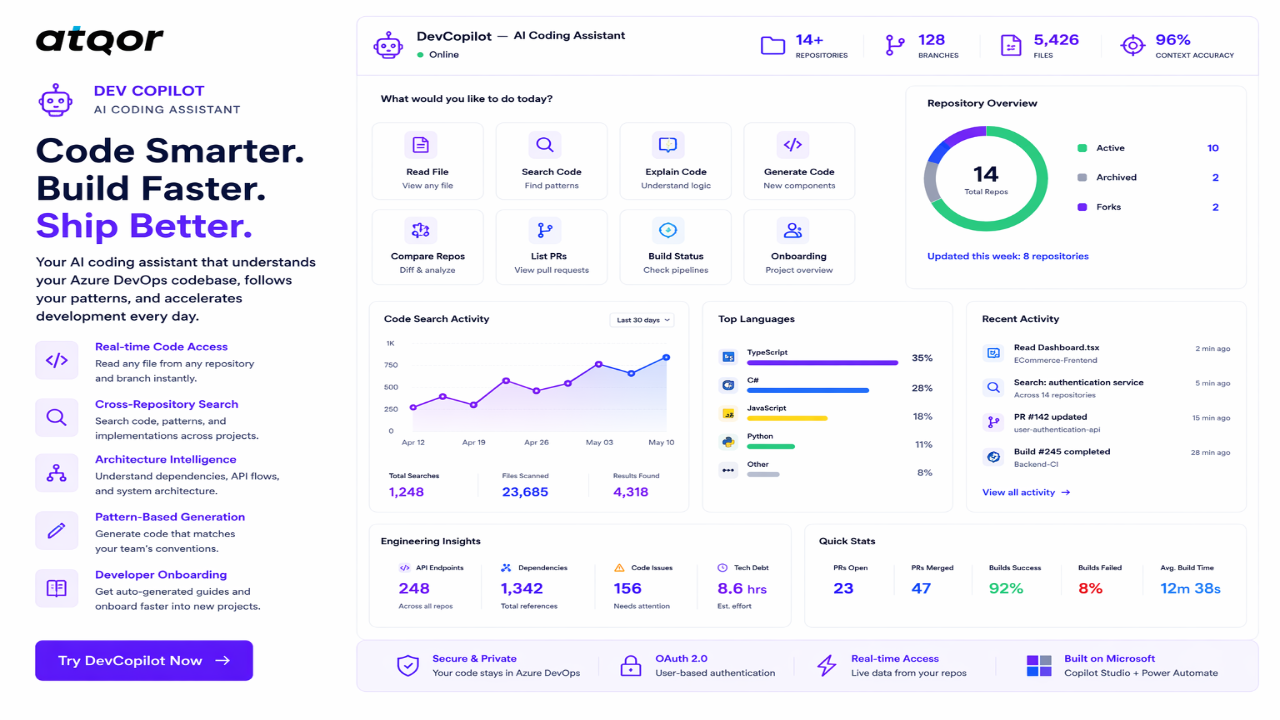Click the files document icon

pyautogui.click(x=1011, y=45)
